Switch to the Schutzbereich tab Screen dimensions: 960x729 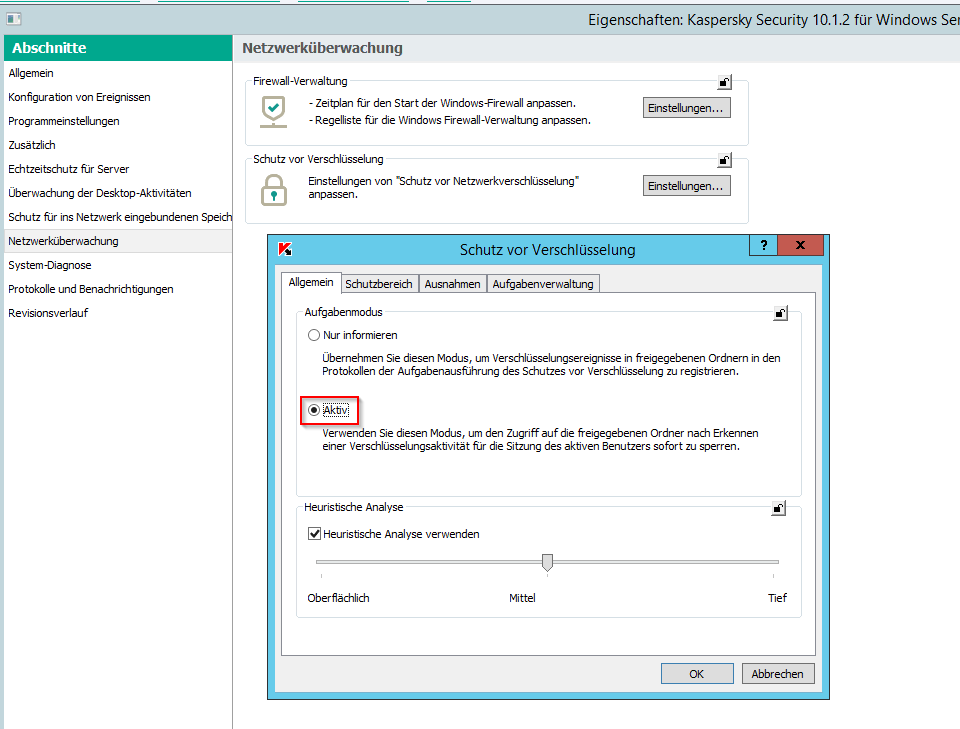point(379,284)
